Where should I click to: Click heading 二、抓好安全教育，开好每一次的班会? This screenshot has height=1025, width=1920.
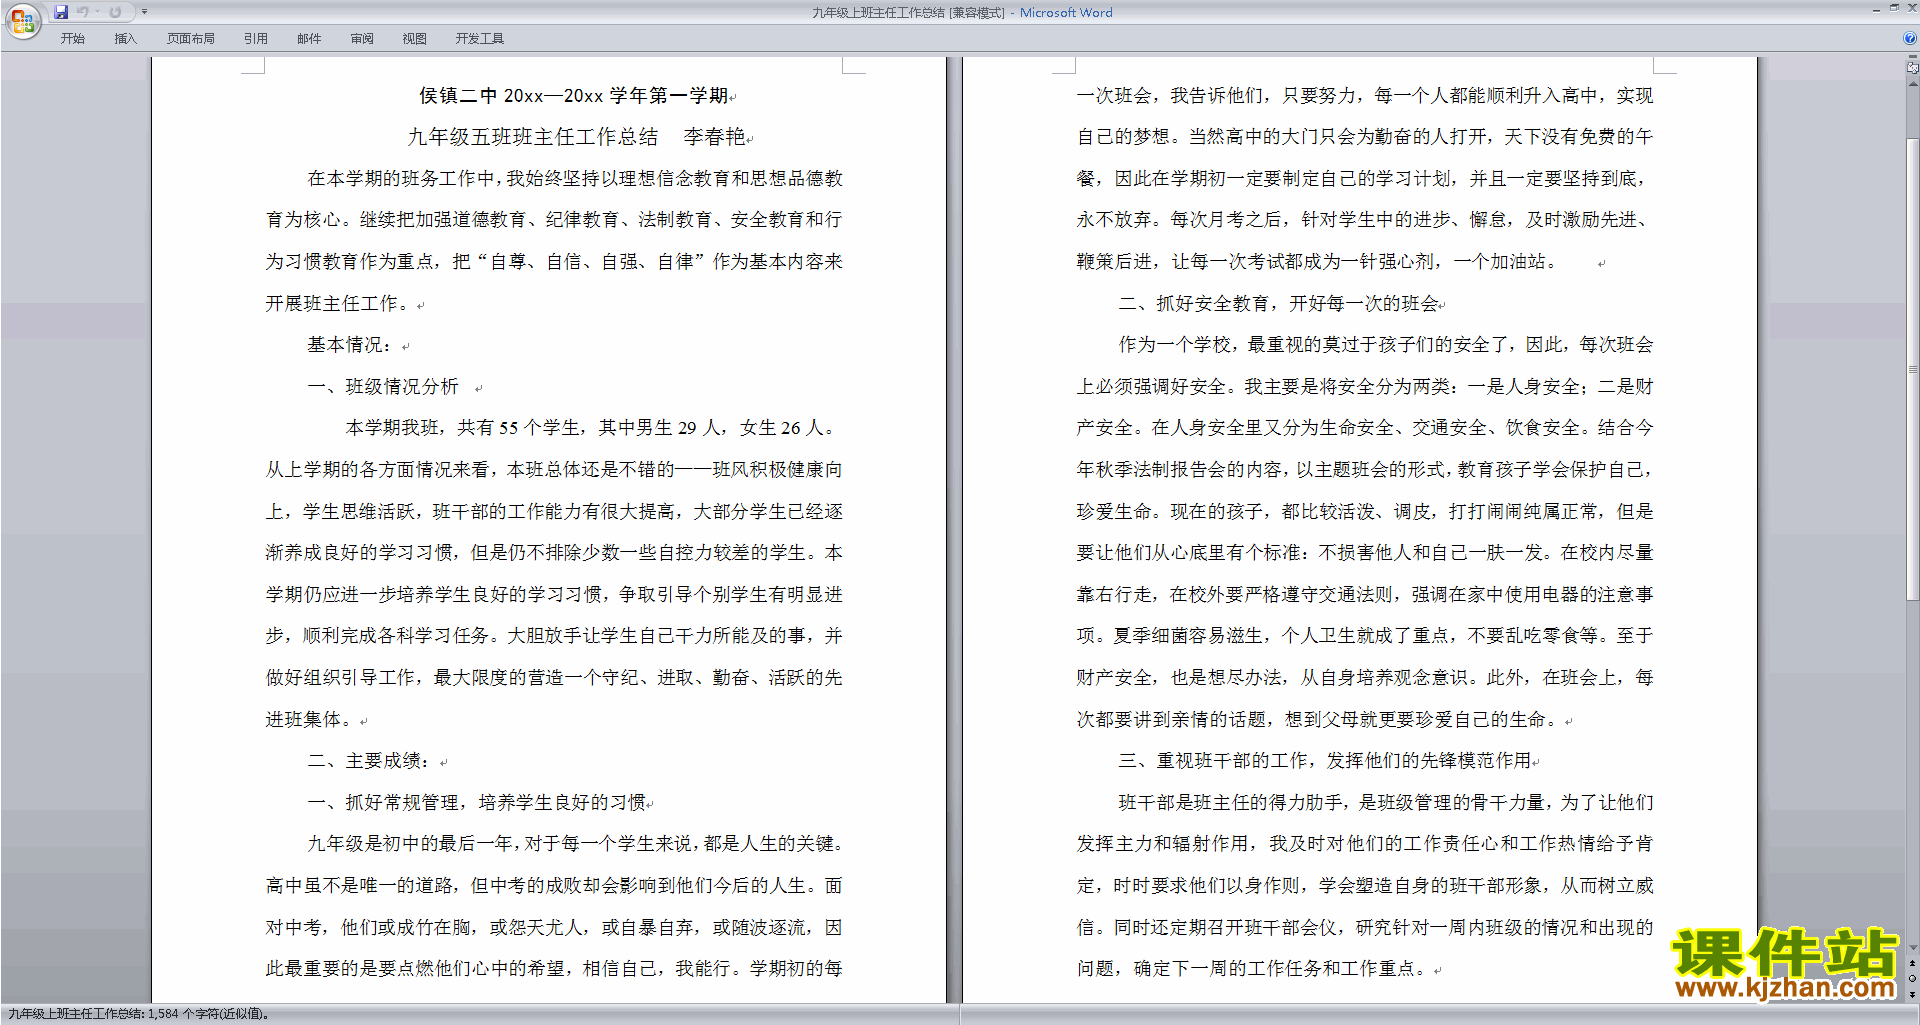(1278, 304)
